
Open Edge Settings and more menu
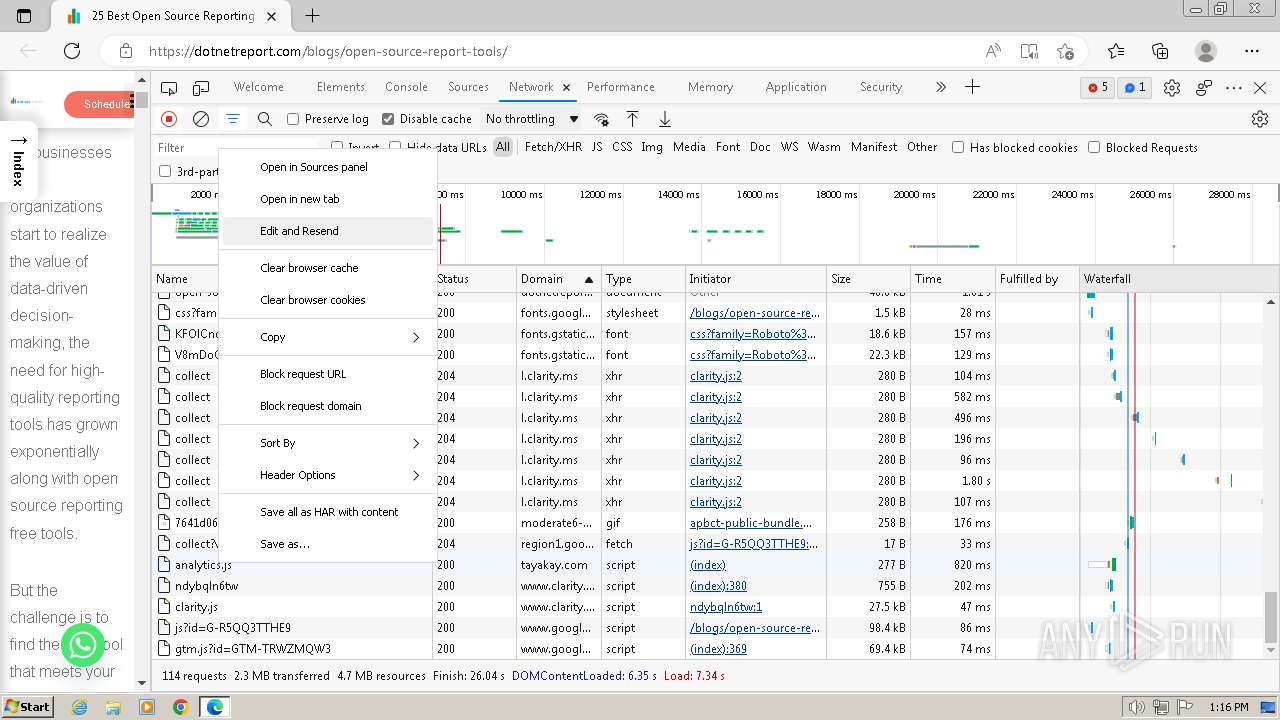click(1252, 51)
